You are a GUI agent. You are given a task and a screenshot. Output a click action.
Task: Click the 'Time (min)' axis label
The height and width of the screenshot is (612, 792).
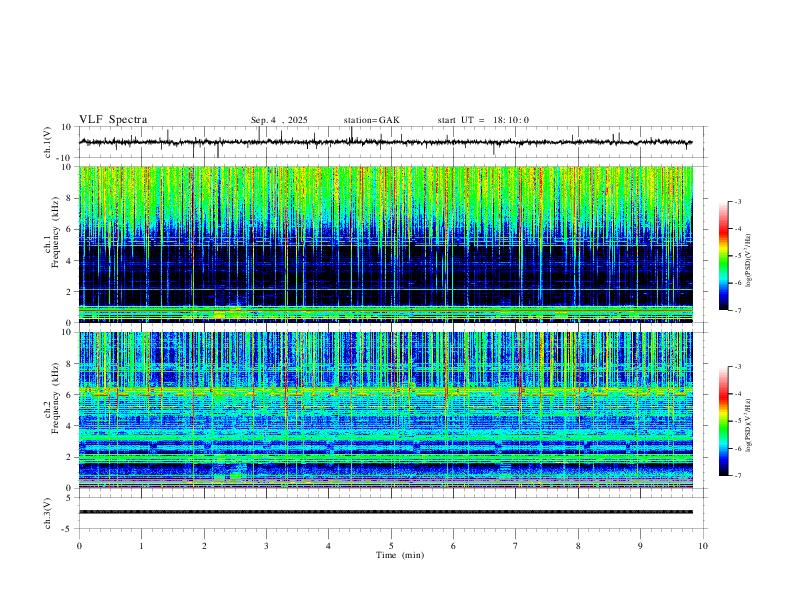point(400,555)
